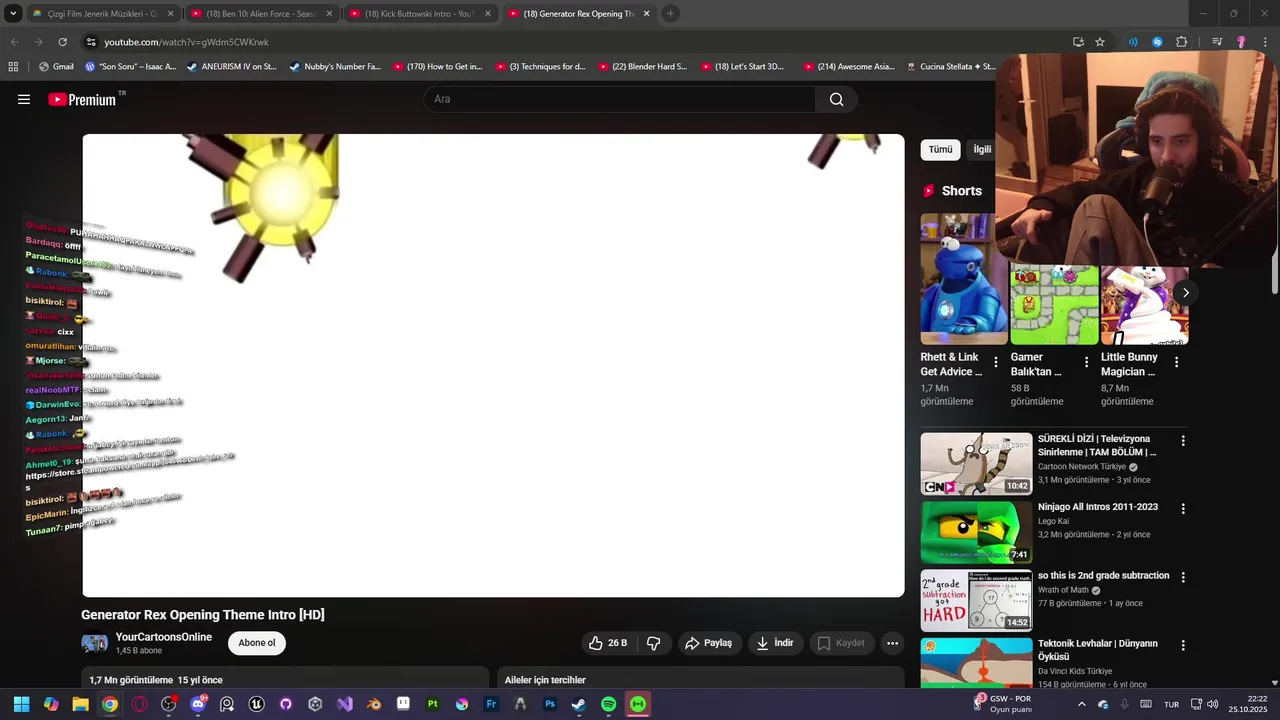The width and height of the screenshot is (1280, 720).
Task: Switch to Ben 10: Alien Force tab
Action: 260,14
